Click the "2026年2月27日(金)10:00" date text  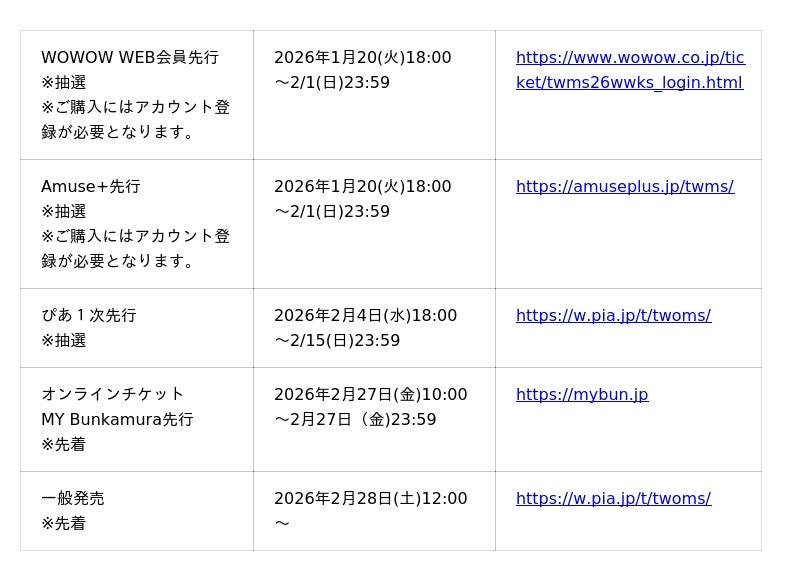pyautogui.click(x=370, y=395)
